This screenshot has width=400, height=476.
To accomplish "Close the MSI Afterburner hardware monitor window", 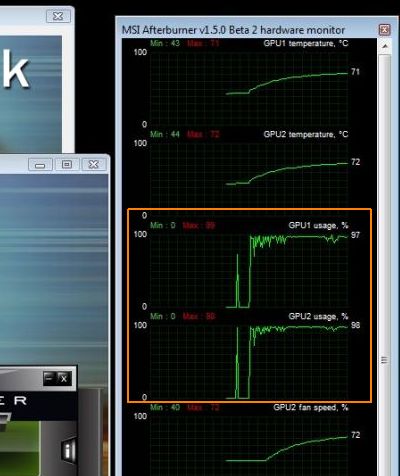I will coord(384,30).
